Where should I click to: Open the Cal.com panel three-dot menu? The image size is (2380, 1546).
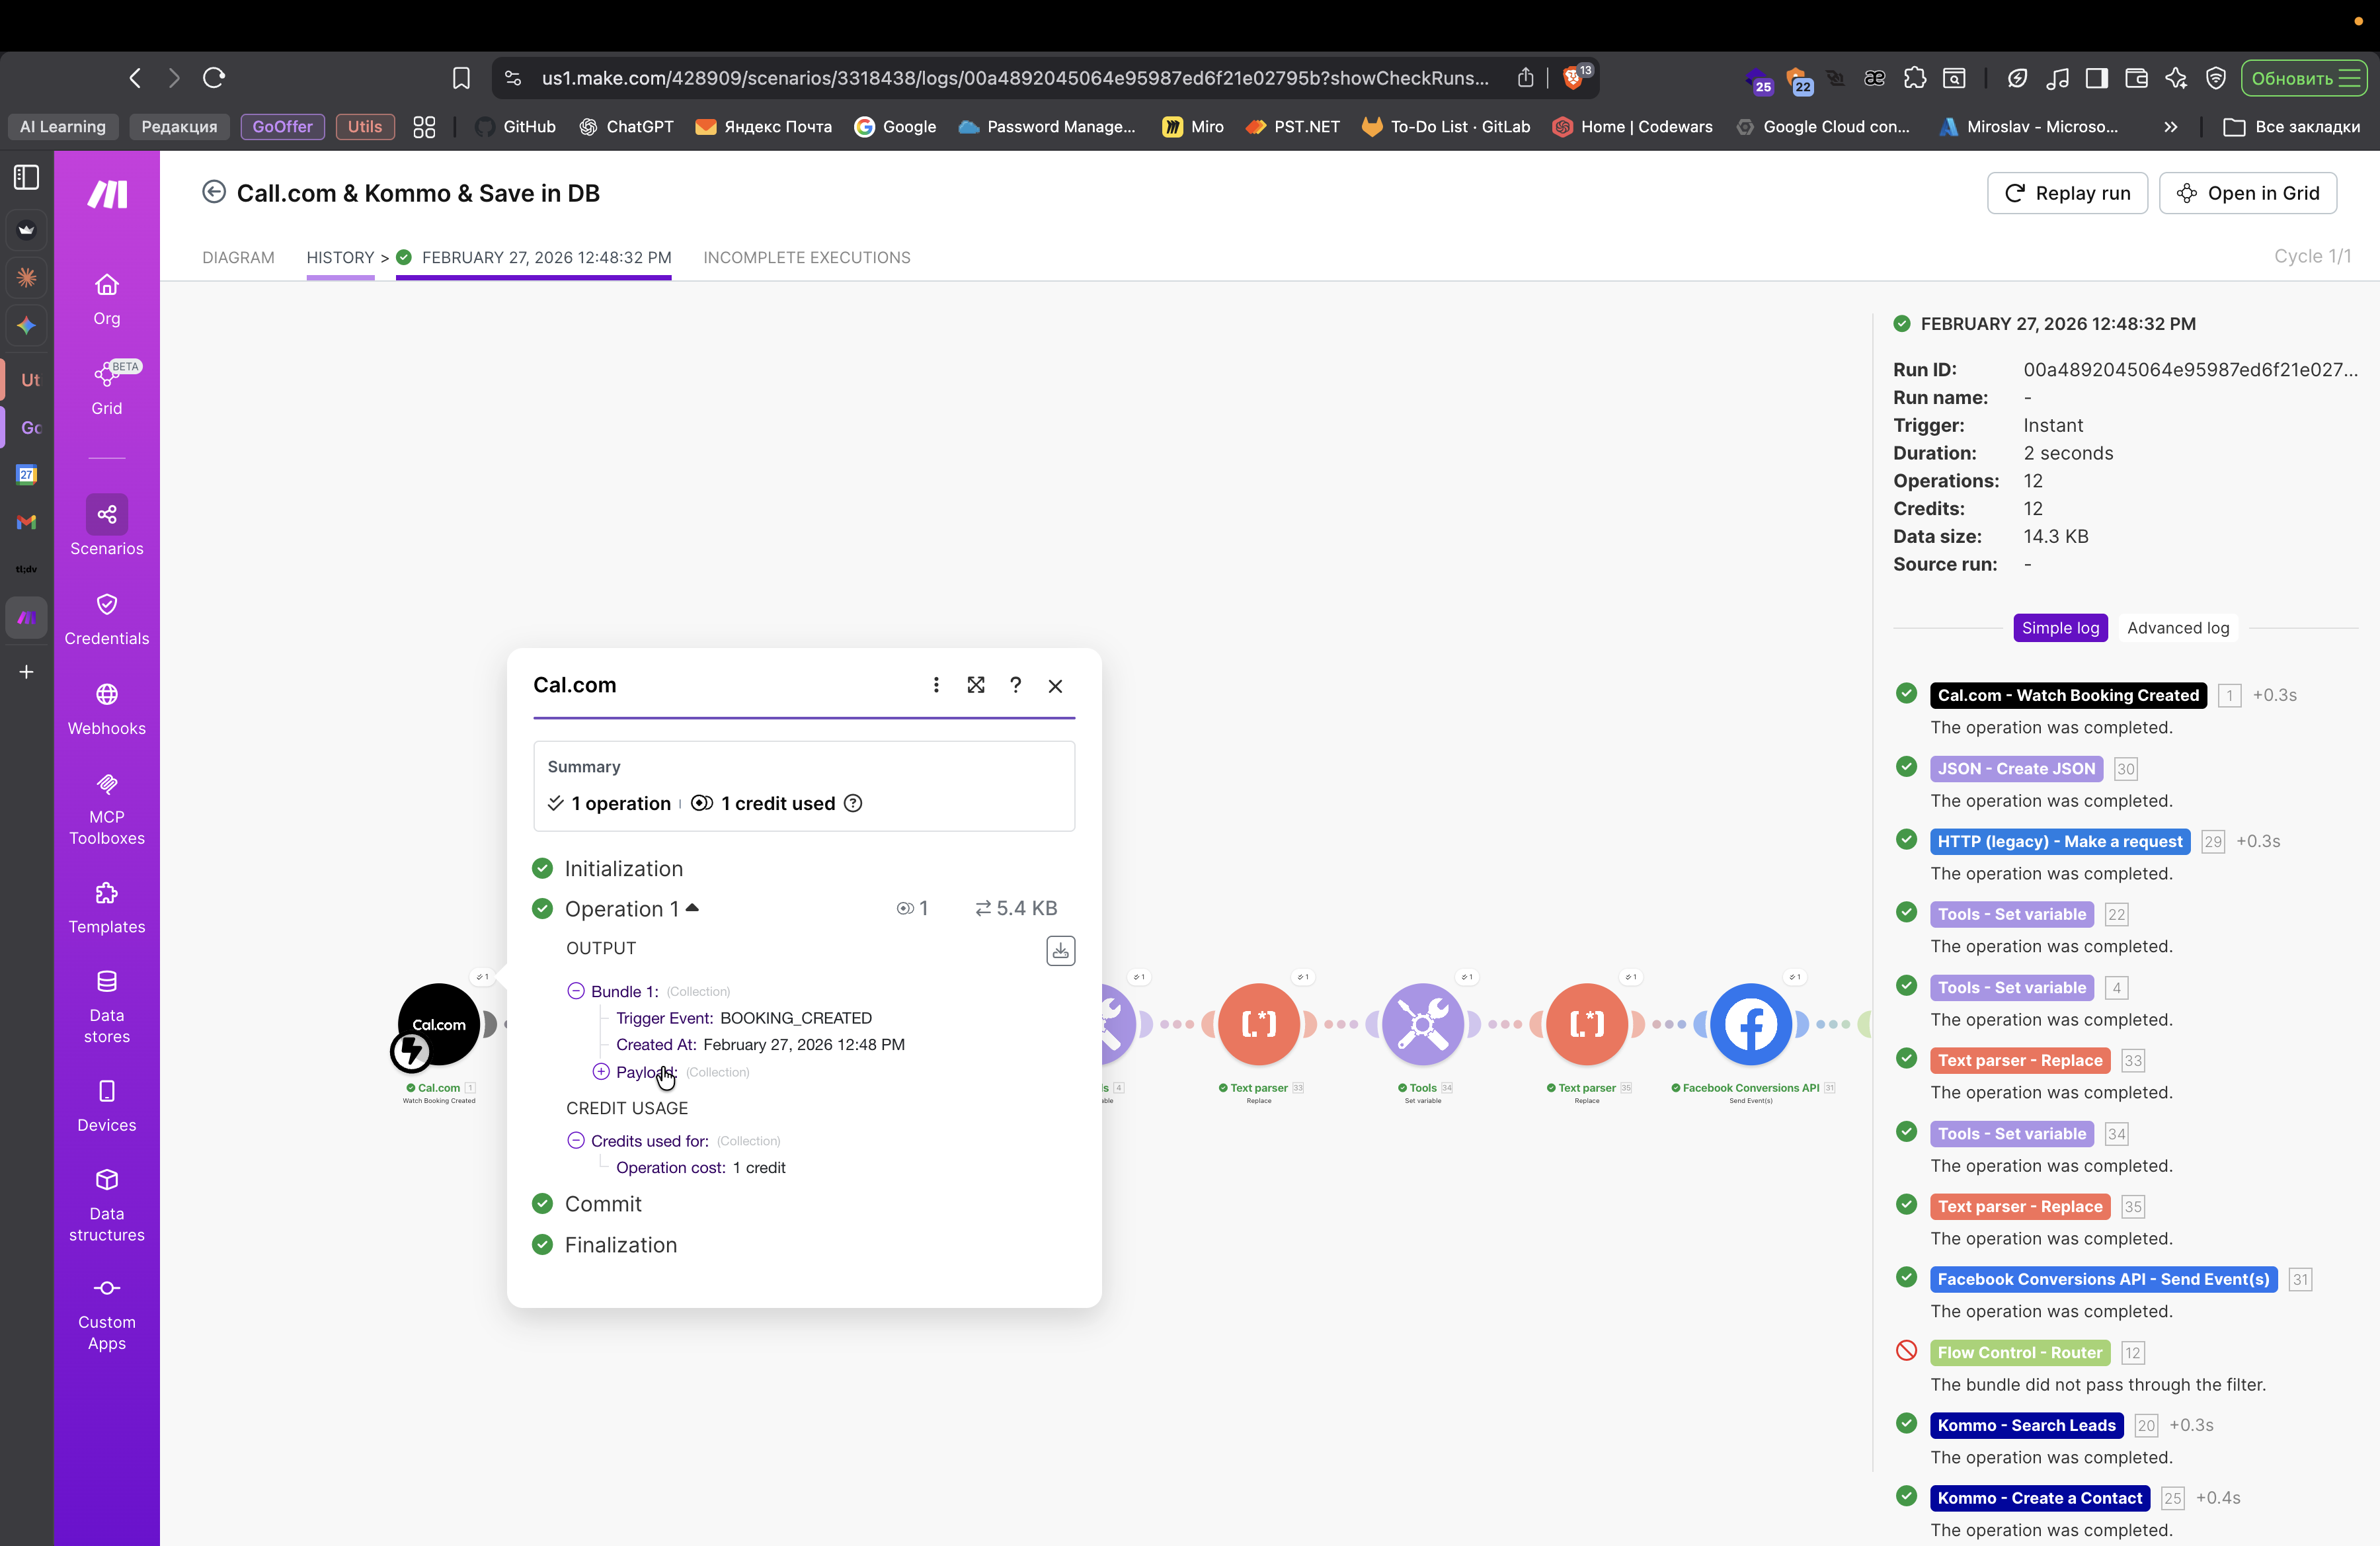pos(935,685)
